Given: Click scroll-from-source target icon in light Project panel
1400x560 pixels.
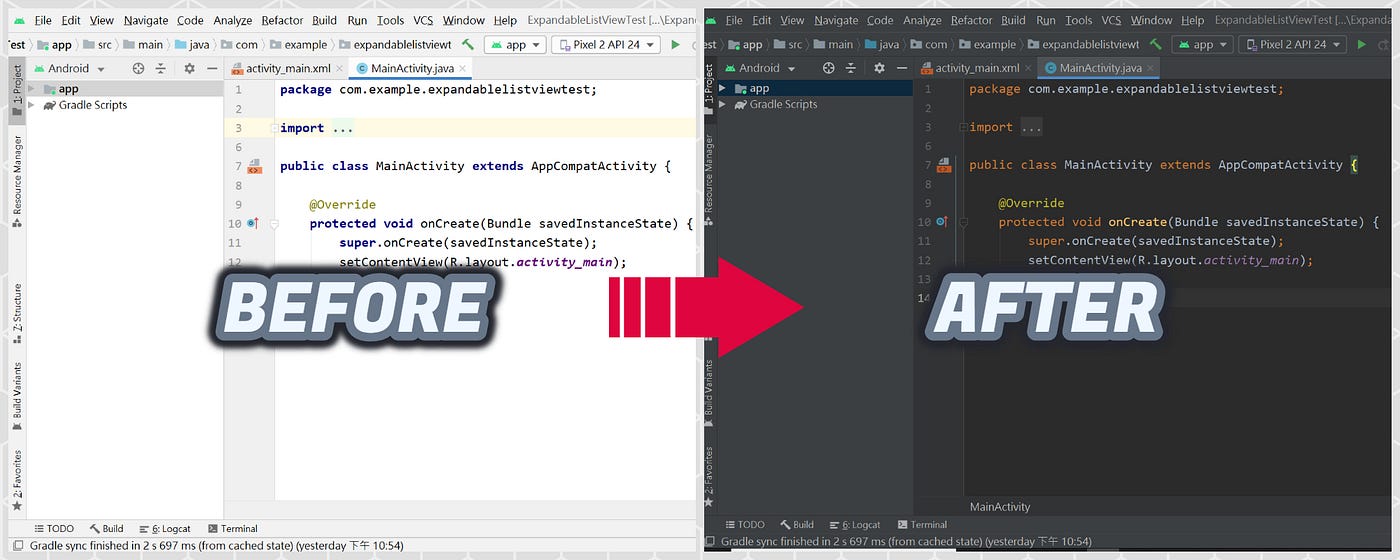Looking at the screenshot, I should pyautogui.click(x=138, y=68).
